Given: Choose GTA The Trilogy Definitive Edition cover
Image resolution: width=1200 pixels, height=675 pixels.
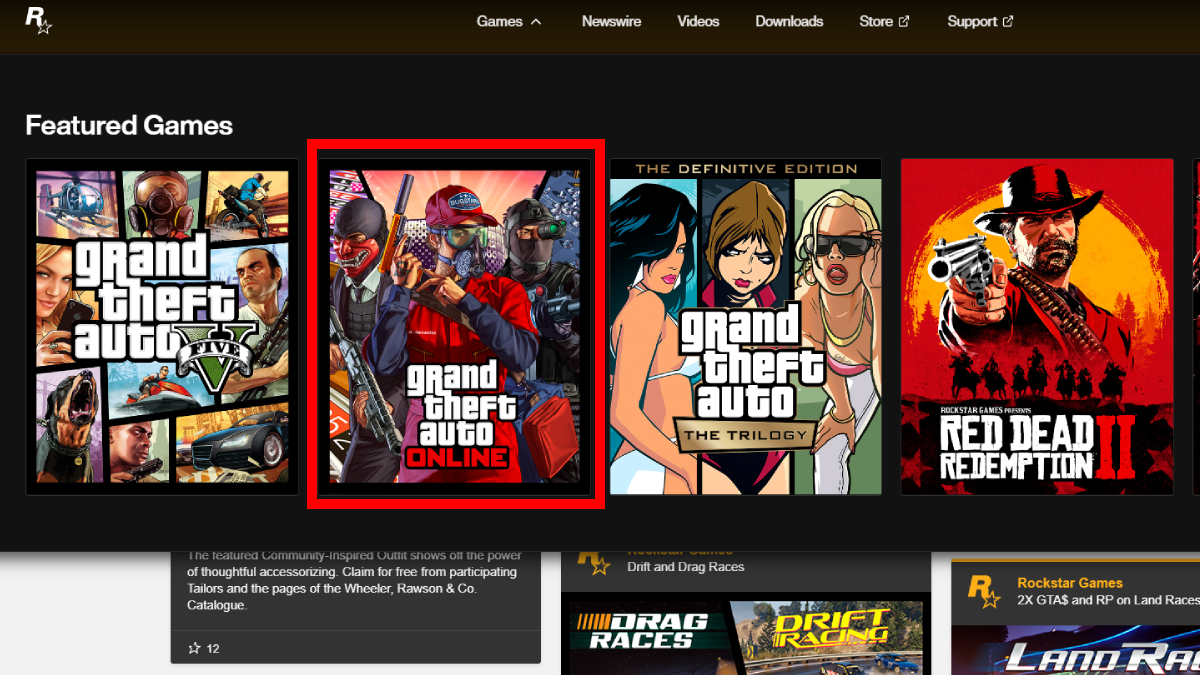Looking at the screenshot, I should 745,326.
